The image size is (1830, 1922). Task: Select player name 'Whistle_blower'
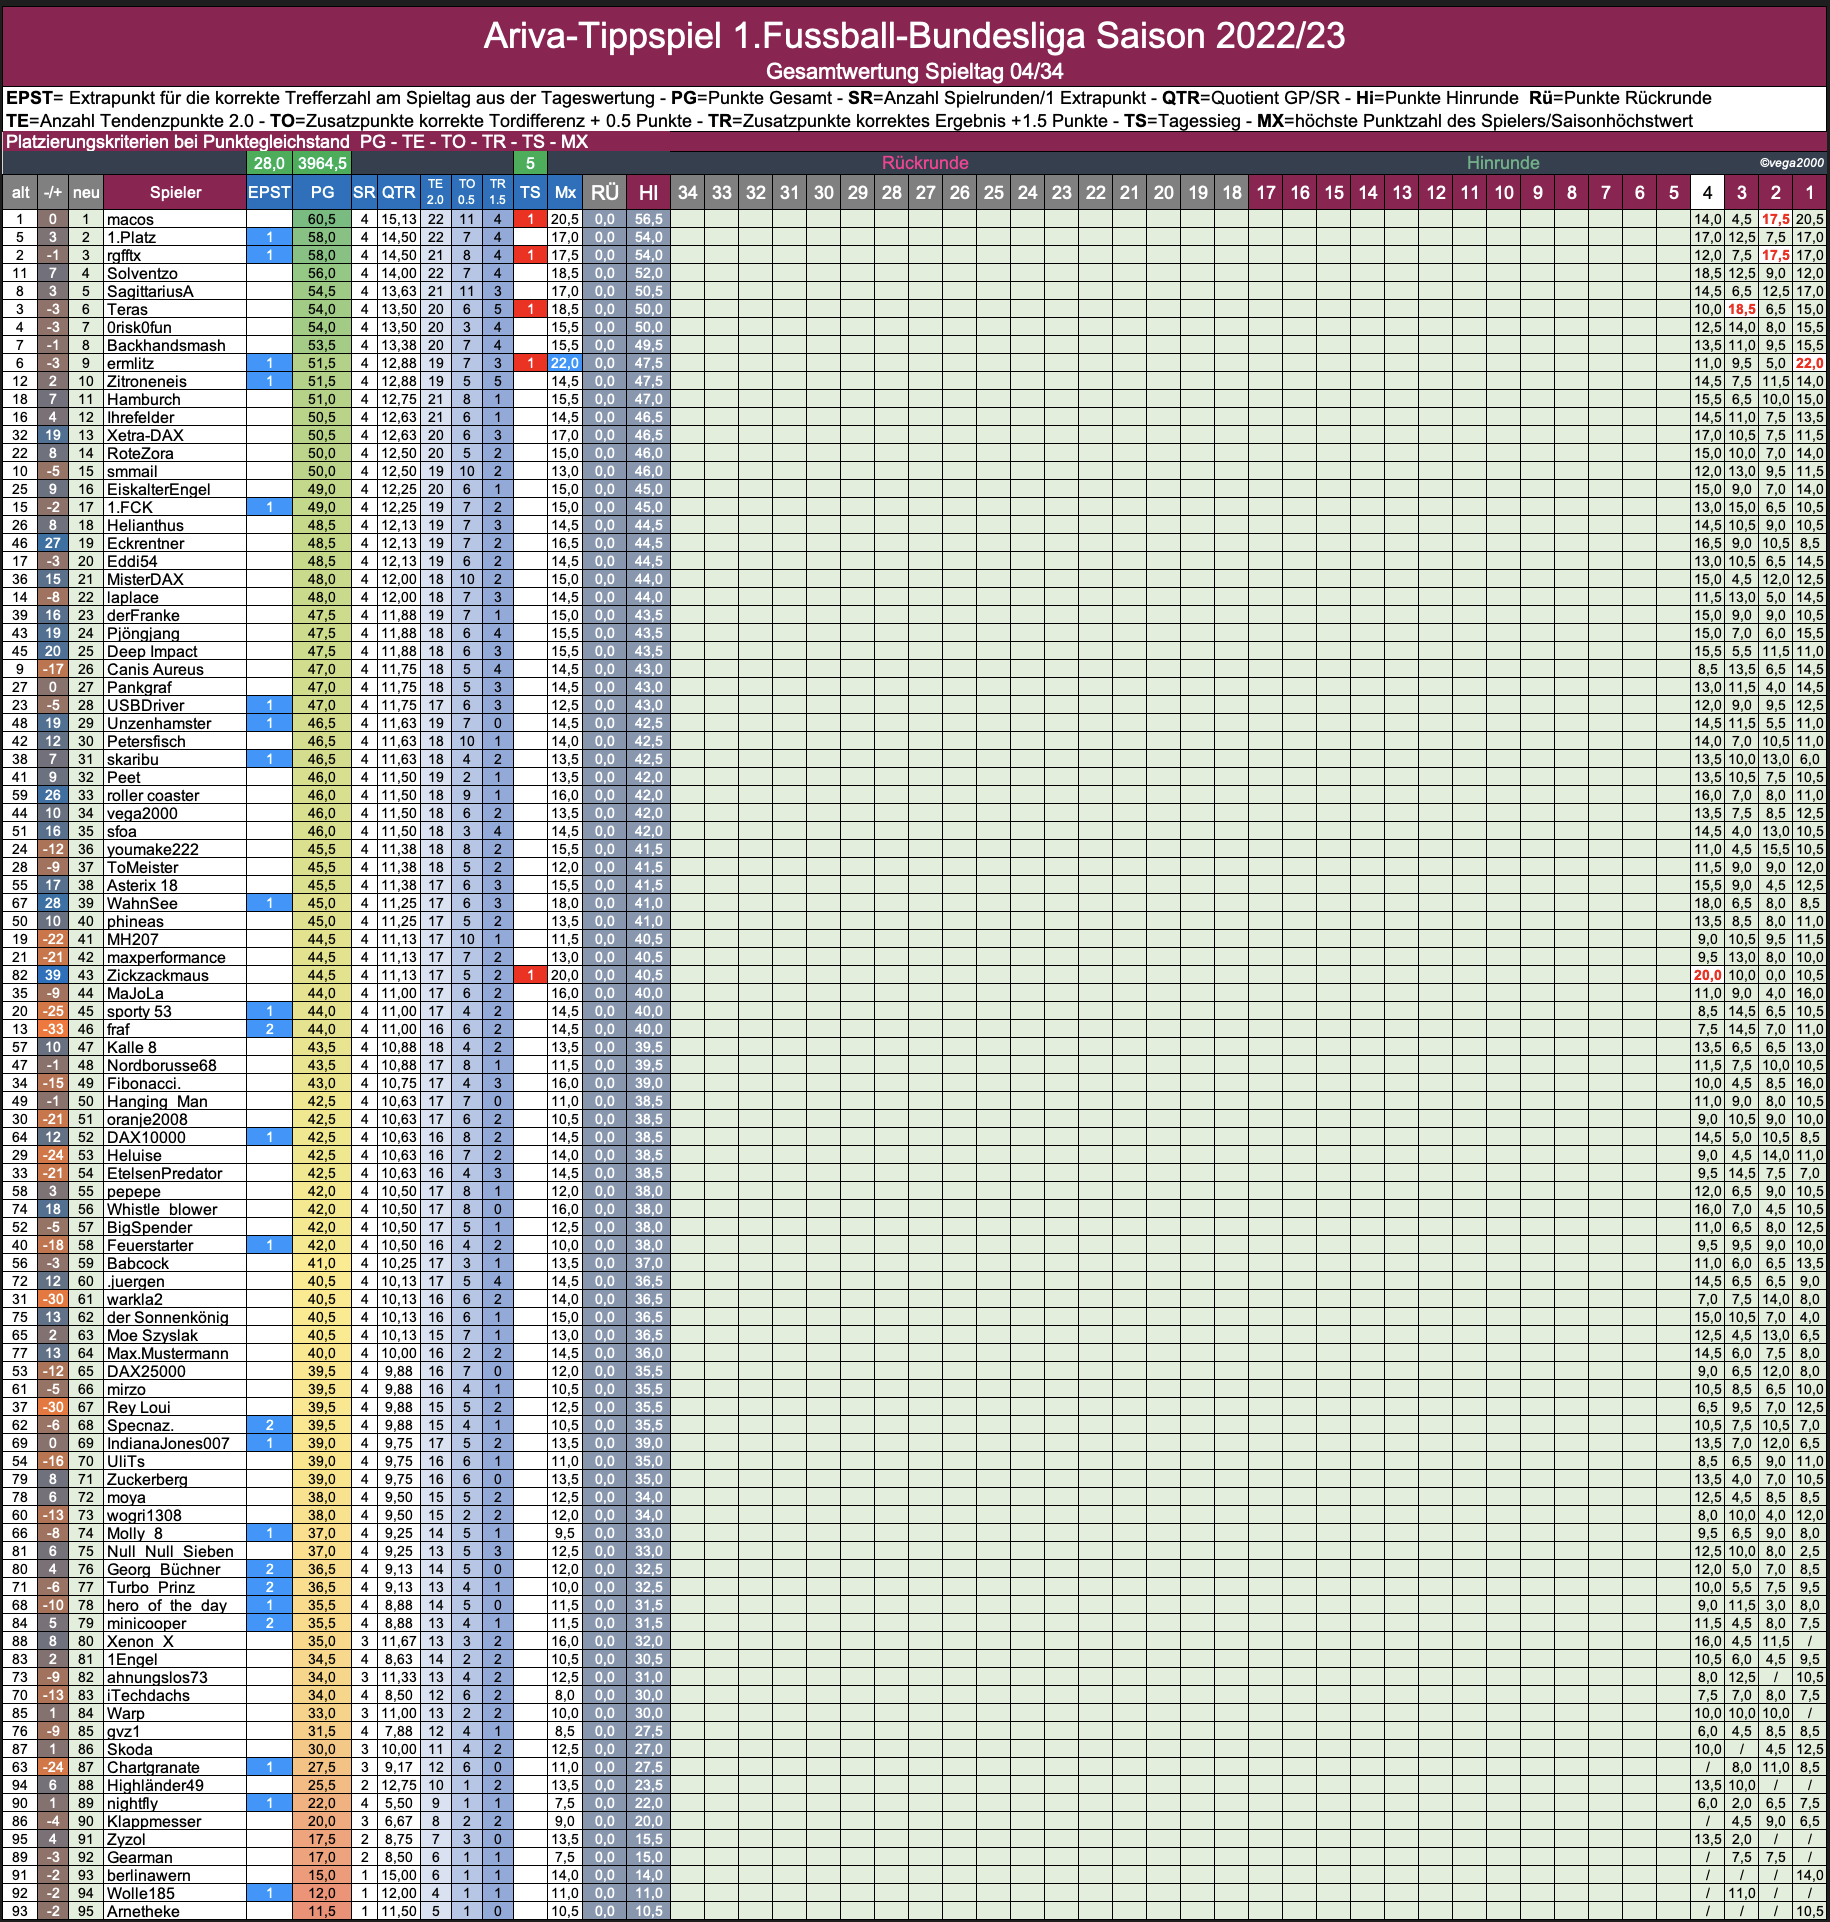162,1209
